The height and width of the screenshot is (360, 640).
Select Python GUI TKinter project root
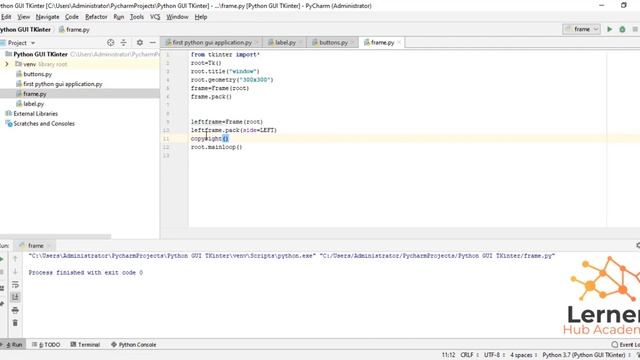point(40,54)
